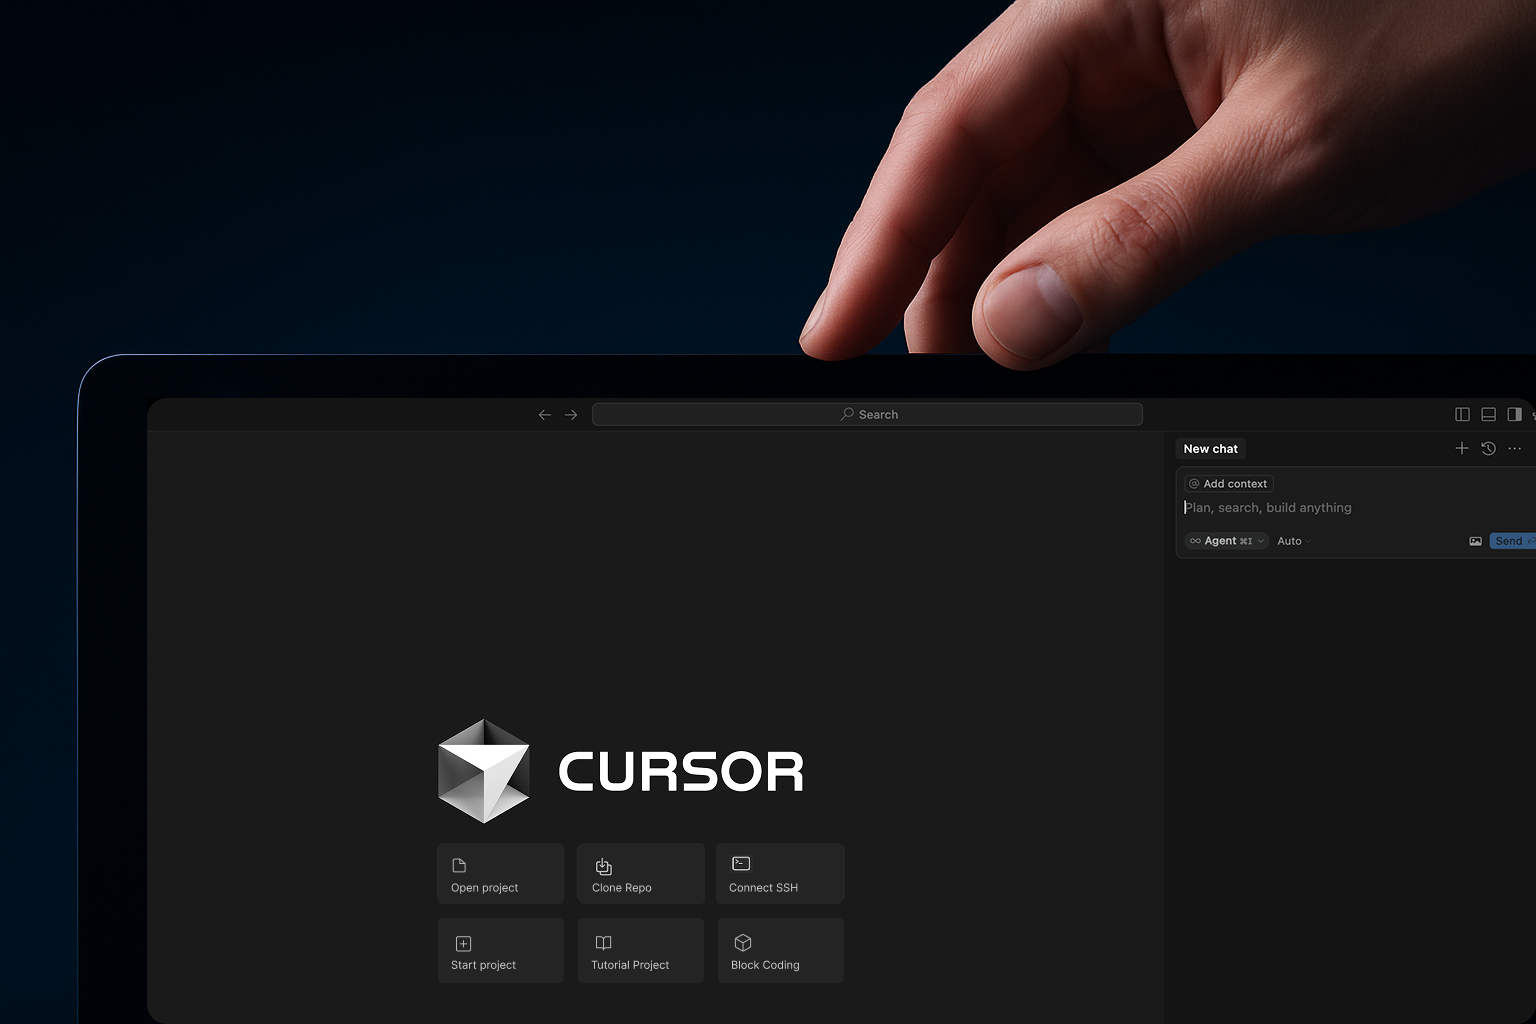The image size is (1536, 1024).
Task: Open chat more options ellipsis
Action: click(1515, 449)
